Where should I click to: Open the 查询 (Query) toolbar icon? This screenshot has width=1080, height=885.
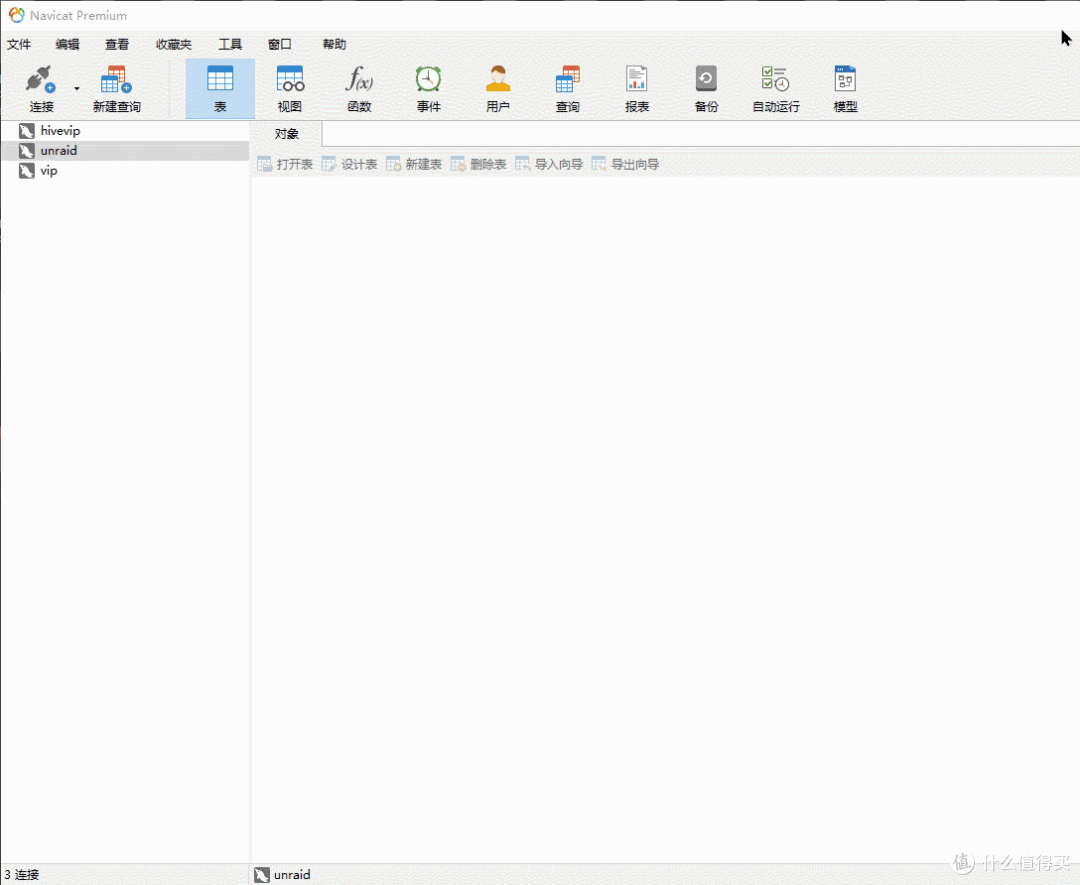click(568, 88)
